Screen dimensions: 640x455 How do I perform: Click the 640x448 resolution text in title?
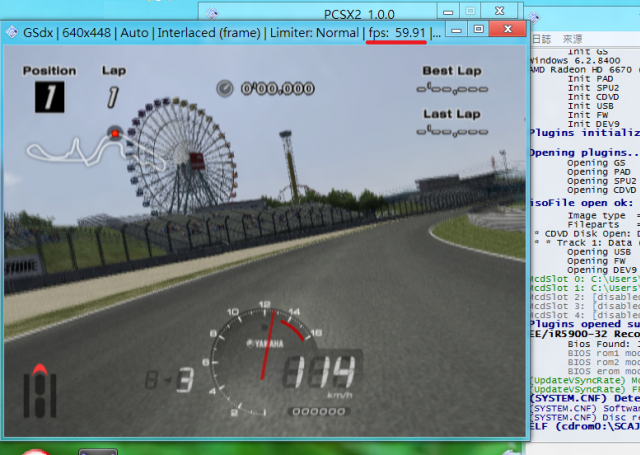86,32
